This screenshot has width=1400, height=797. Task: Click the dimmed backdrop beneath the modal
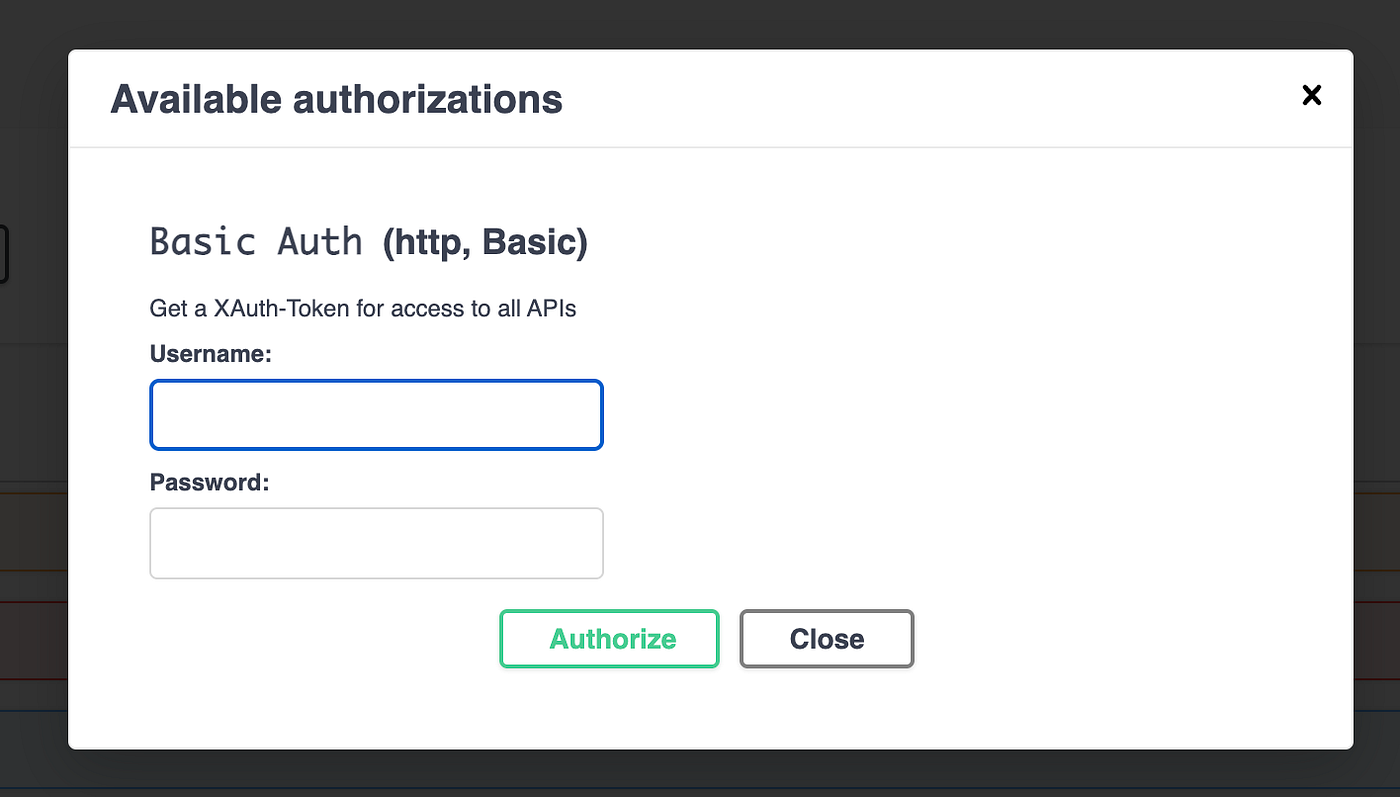pos(700,773)
